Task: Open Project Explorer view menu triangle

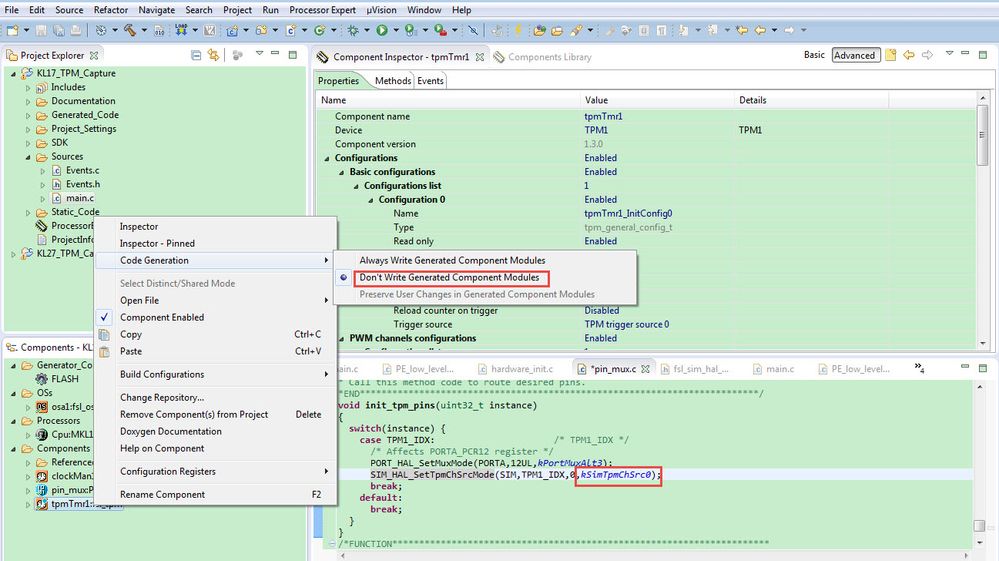Action: click(259, 54)
